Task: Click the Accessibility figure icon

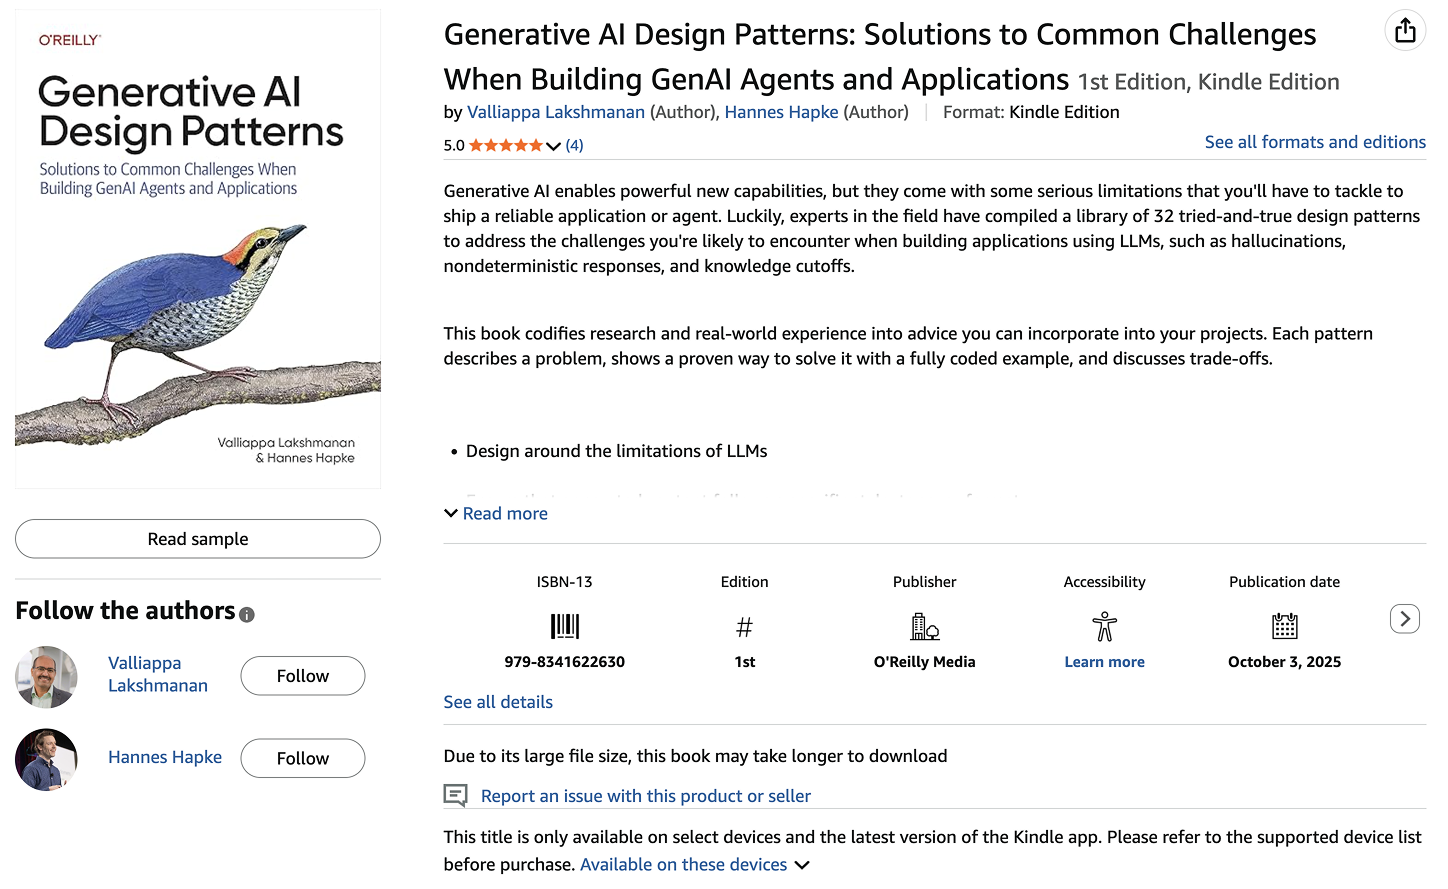Action: click(x=1104, y=627)
